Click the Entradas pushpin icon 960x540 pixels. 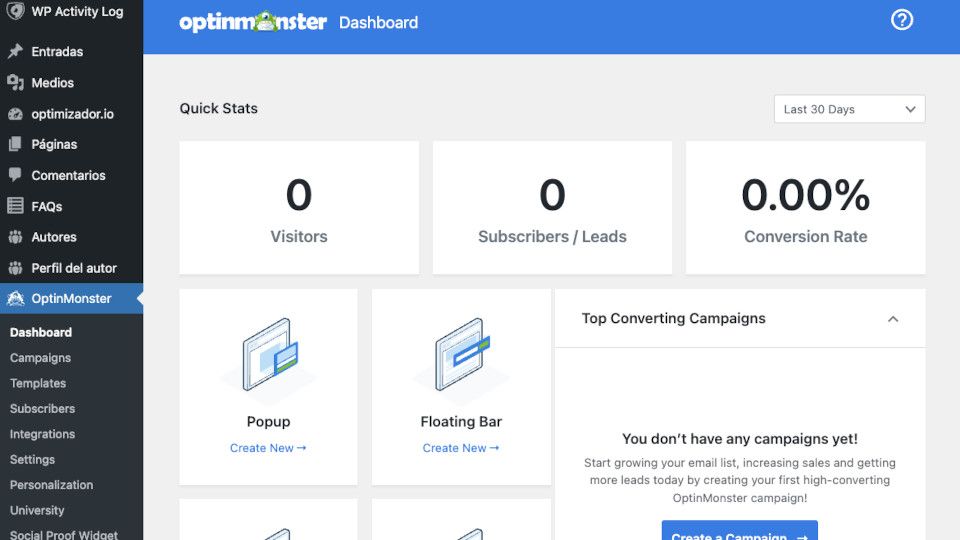click(15, 51)
